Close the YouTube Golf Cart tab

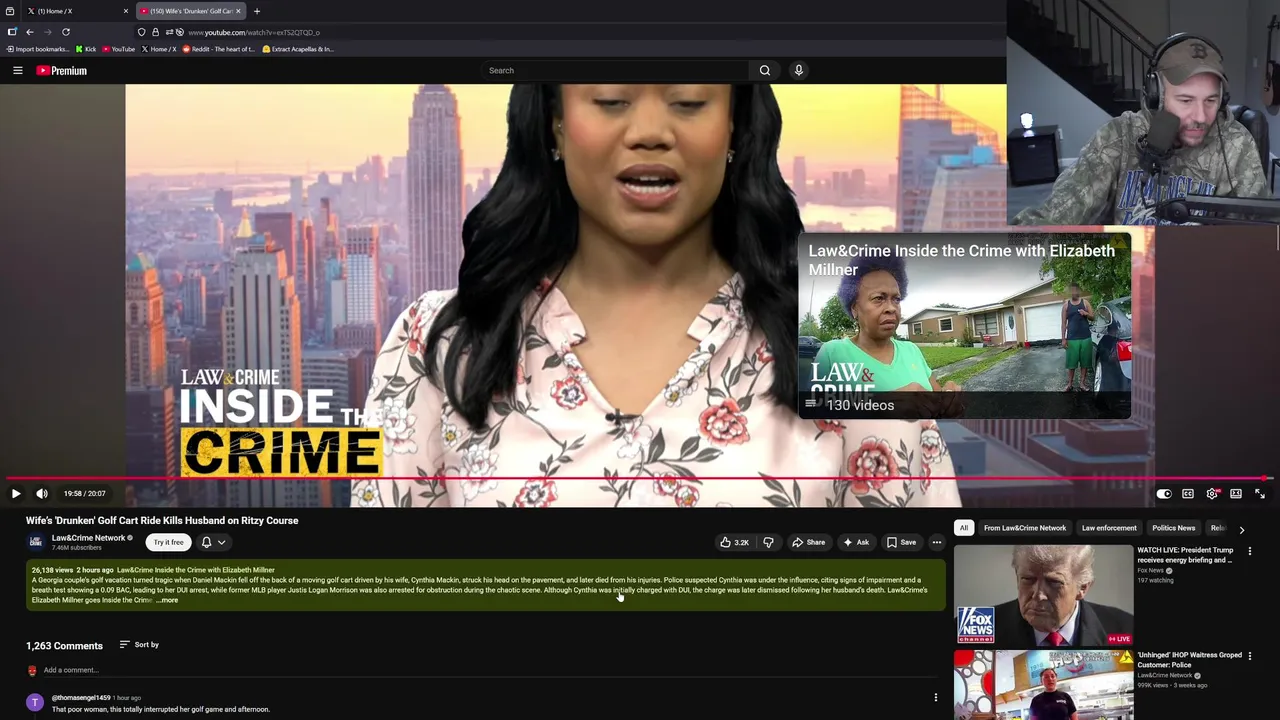(x=238, y=11)
